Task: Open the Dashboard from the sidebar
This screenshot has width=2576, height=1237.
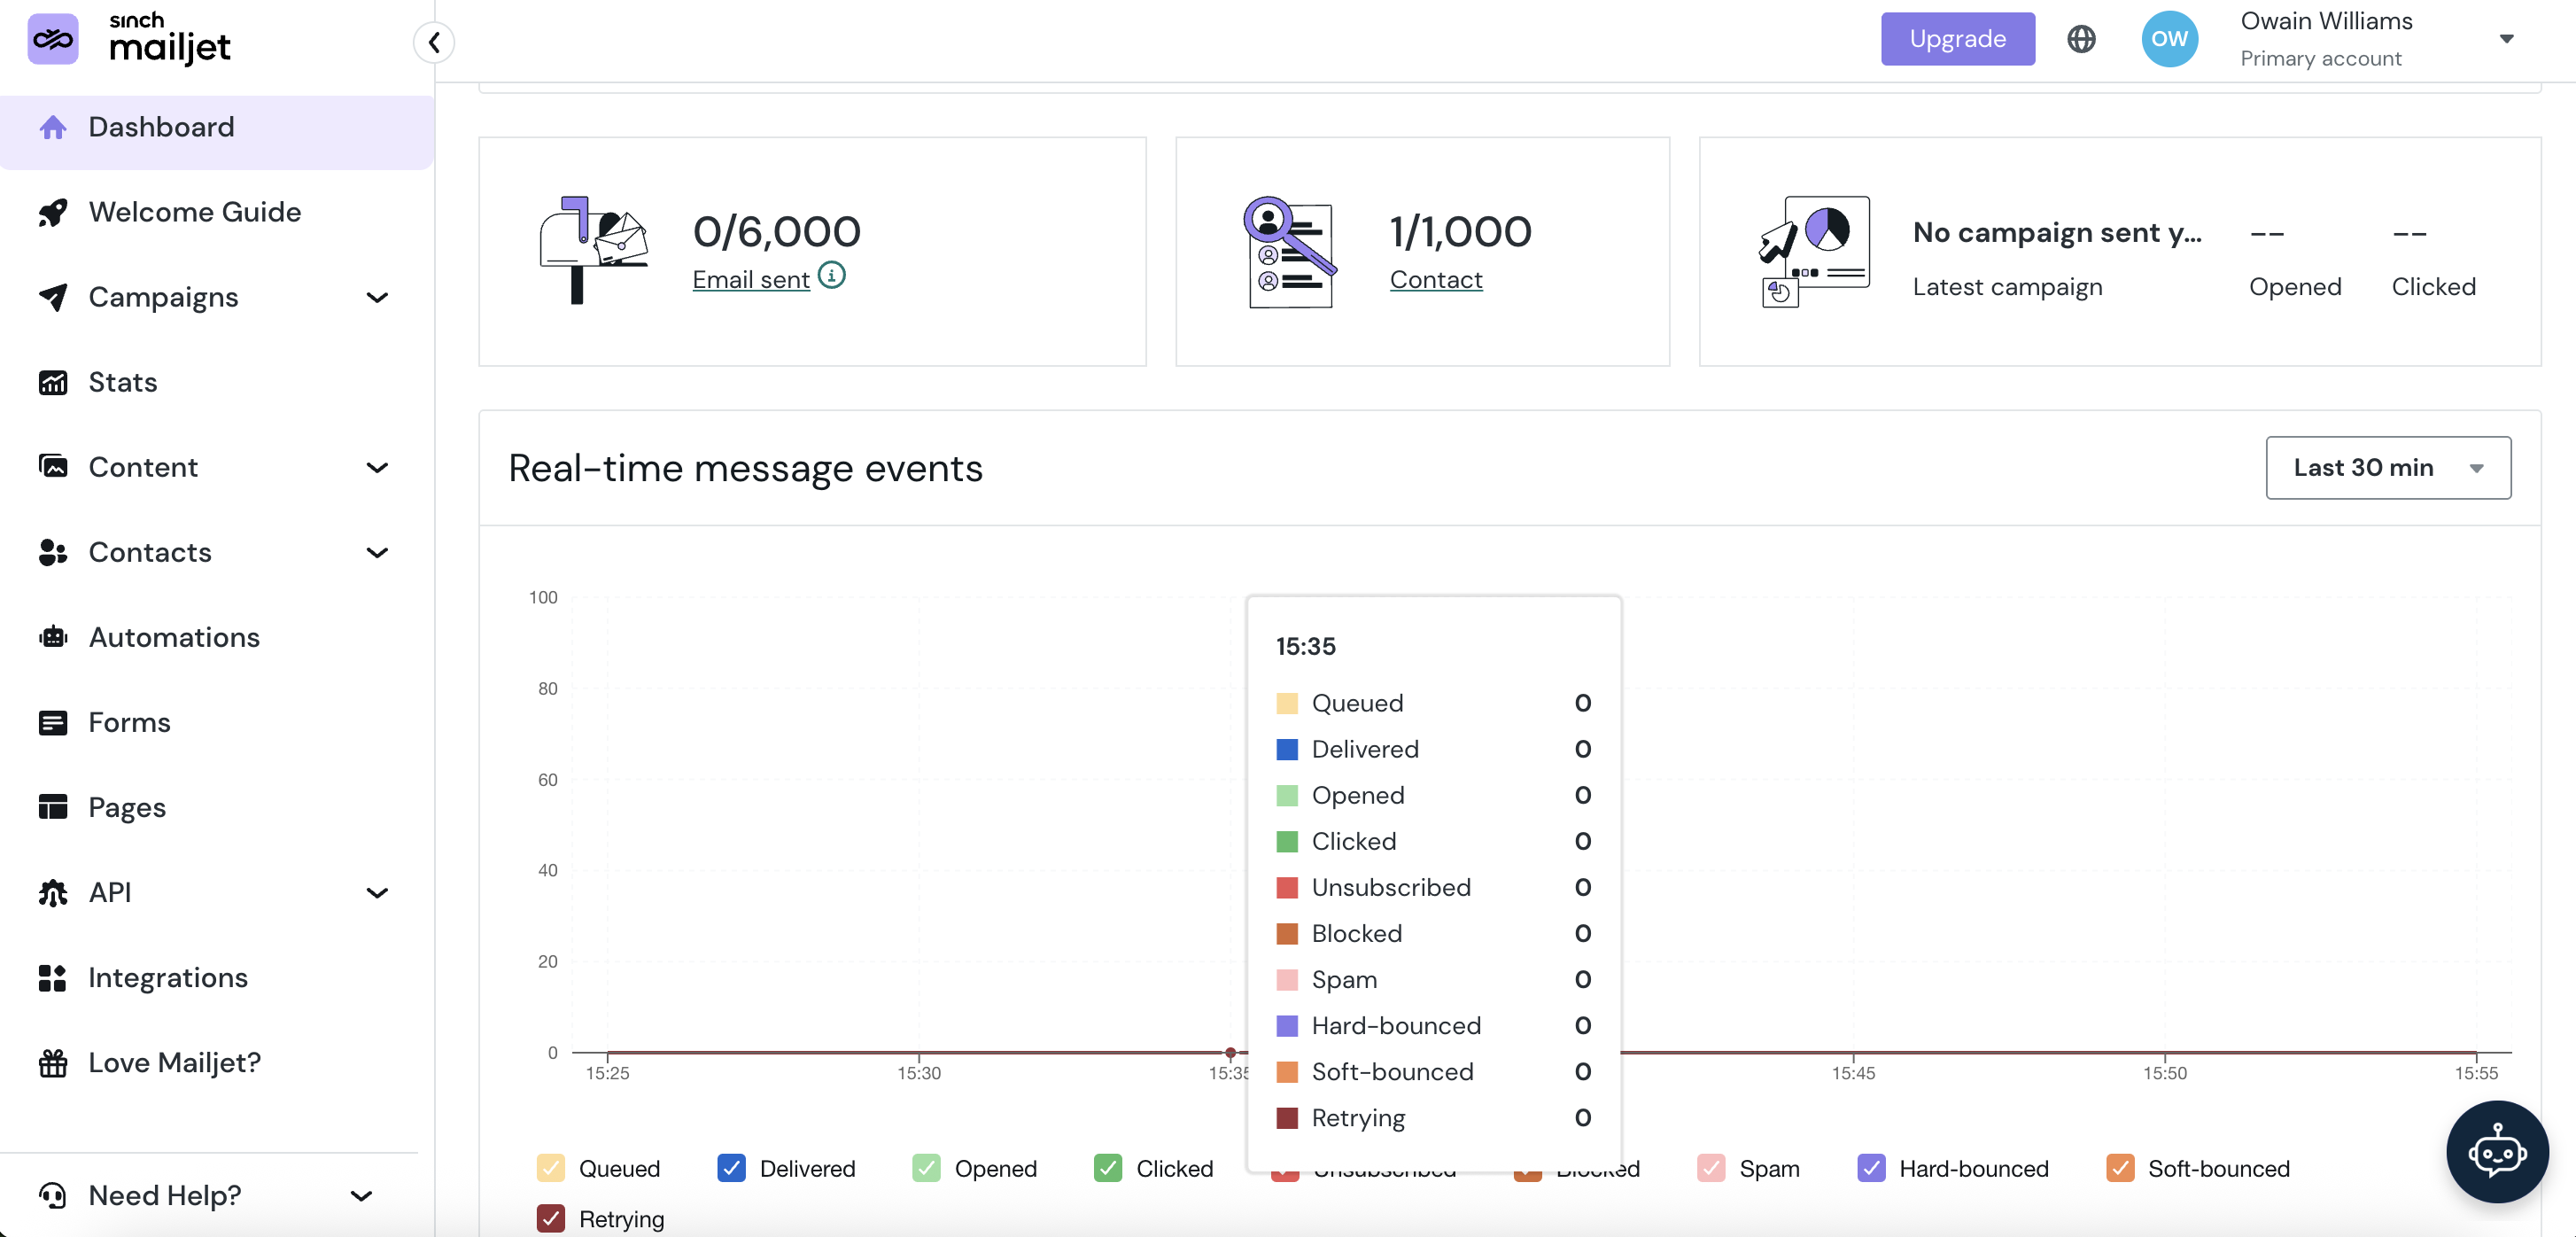Action: (160, 126)
